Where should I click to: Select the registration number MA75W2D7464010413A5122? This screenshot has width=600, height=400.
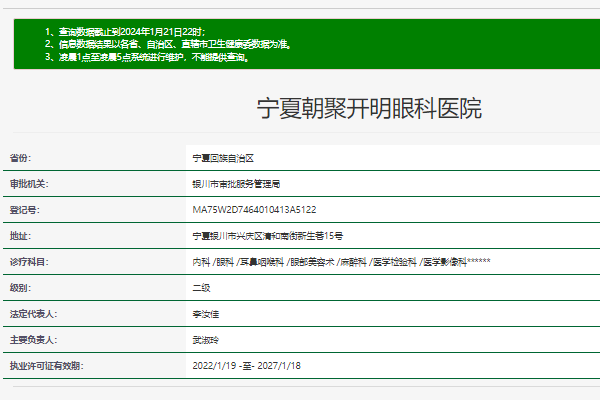tap(254, 210)
